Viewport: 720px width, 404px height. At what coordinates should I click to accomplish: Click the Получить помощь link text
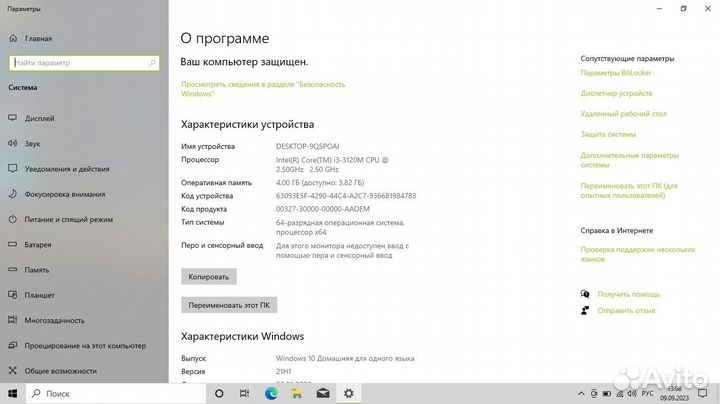point(628,294)
